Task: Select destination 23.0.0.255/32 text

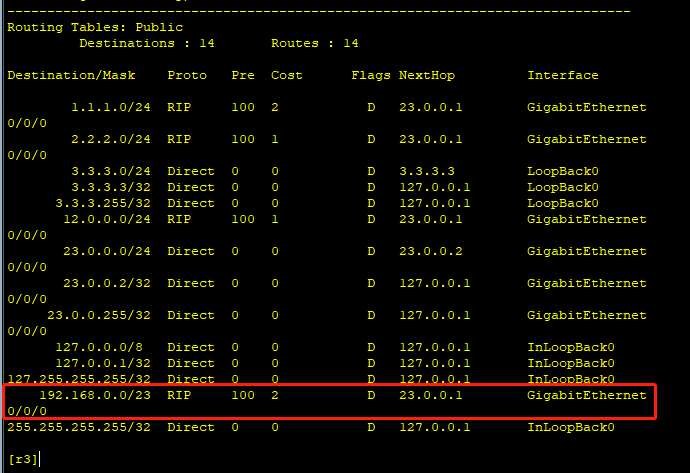Action: [99, 315]
